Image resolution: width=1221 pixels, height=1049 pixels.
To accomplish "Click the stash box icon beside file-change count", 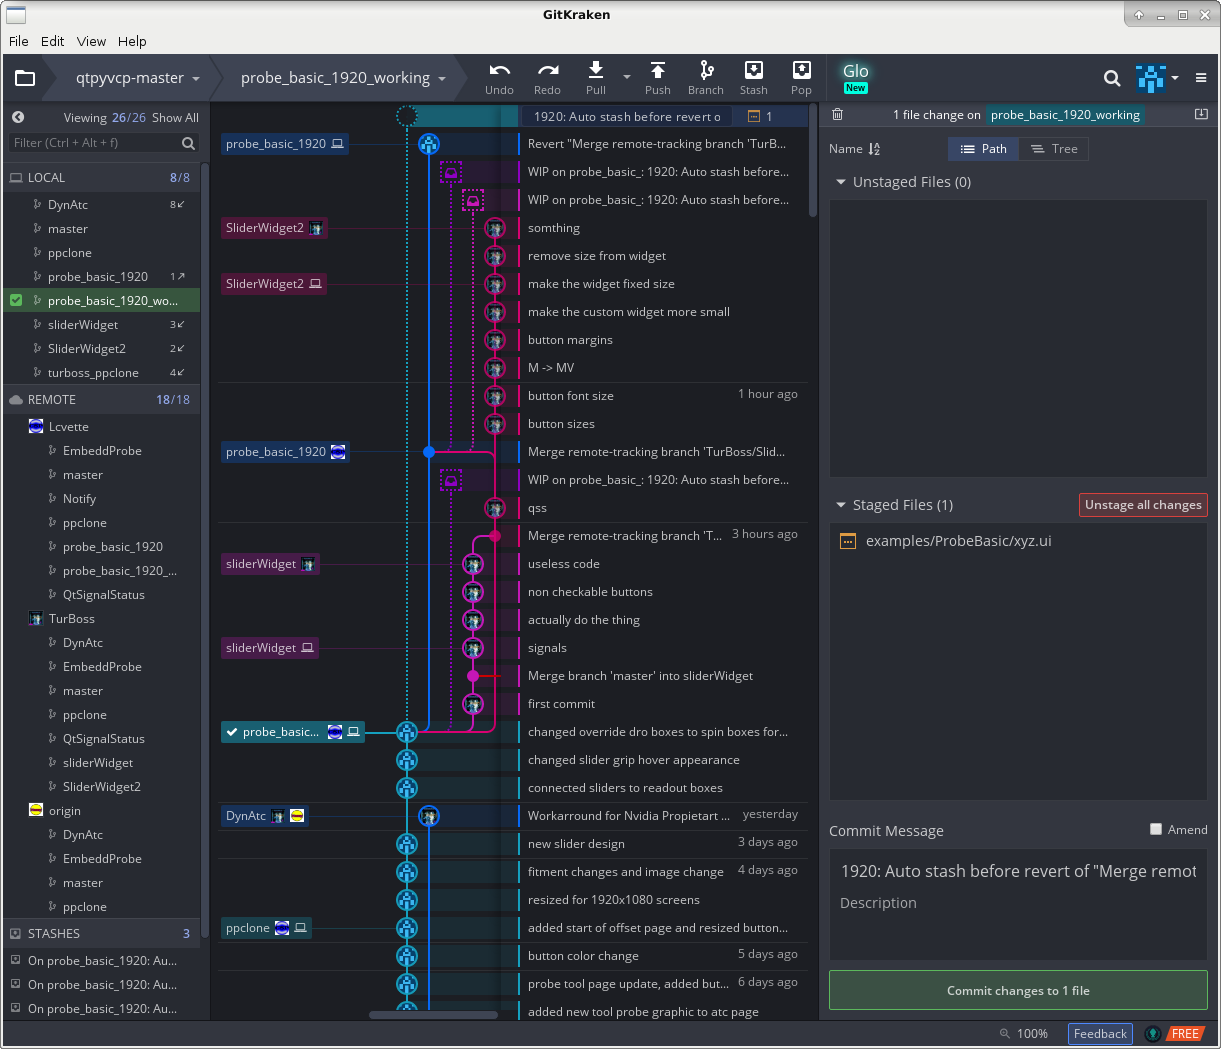I will pos(1201,114).
